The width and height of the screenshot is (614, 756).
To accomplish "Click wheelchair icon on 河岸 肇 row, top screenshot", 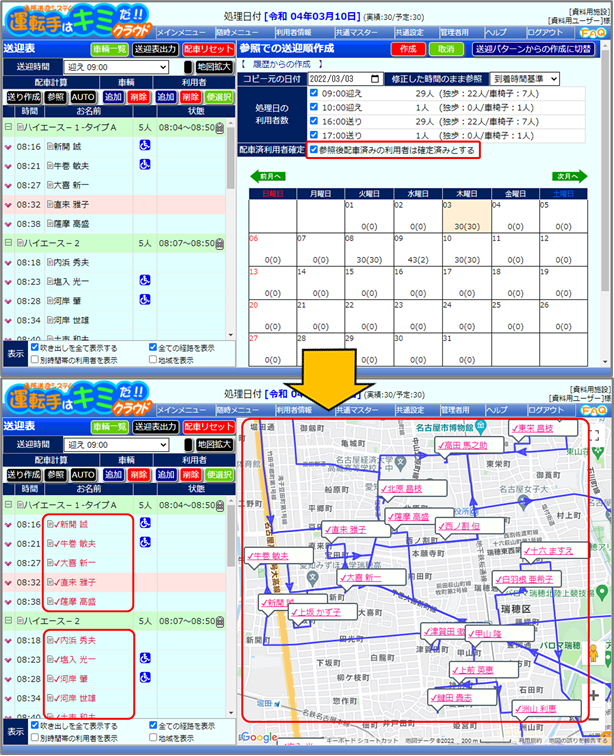I will pos(145,299).
